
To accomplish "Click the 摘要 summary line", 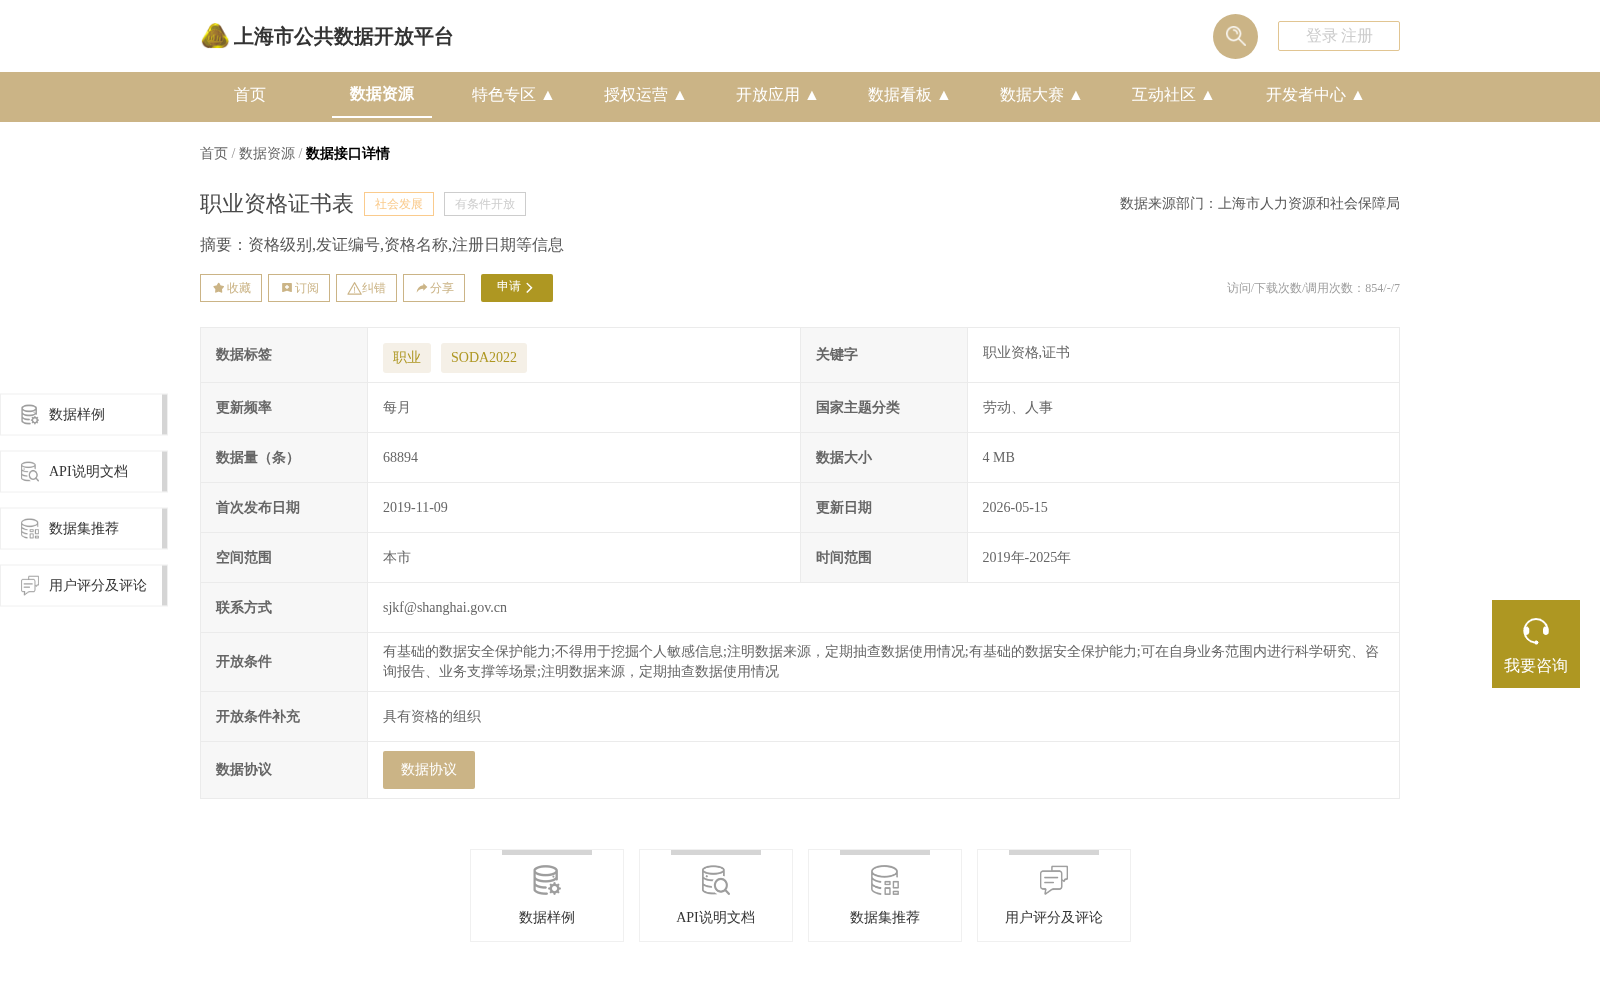I will (x=382, y=245).
